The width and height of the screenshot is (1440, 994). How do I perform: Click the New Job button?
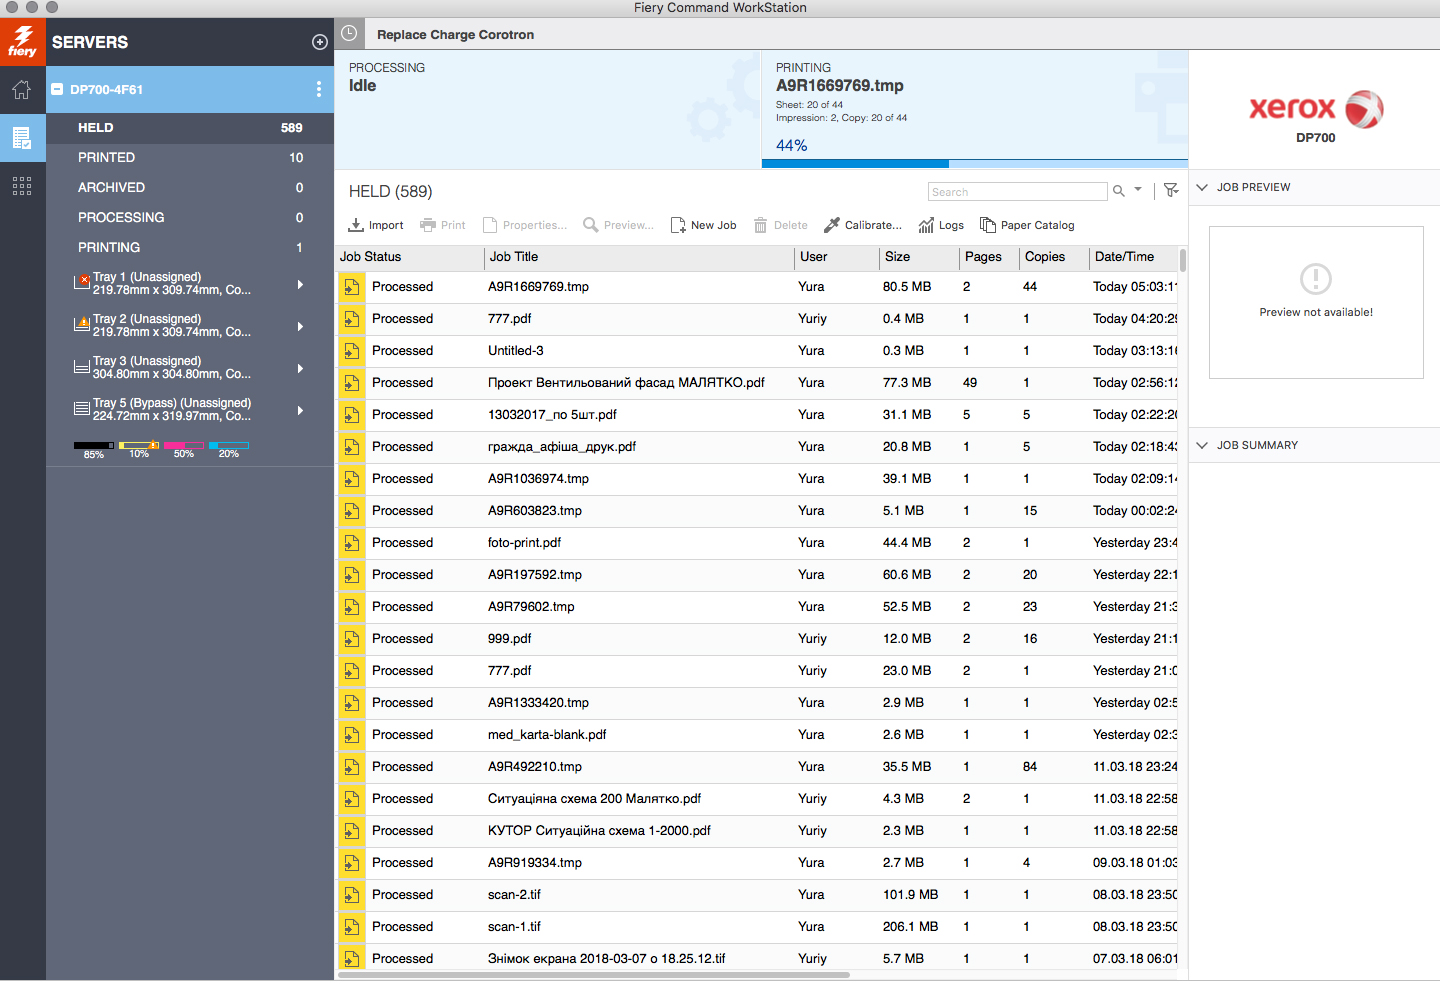pos(703,225)
